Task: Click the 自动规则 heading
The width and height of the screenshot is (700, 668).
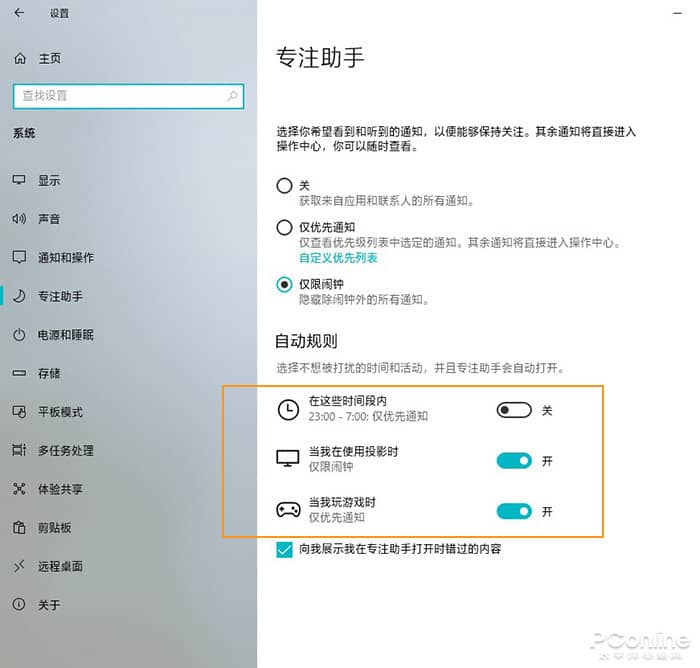Action: [x=306, y=341]
